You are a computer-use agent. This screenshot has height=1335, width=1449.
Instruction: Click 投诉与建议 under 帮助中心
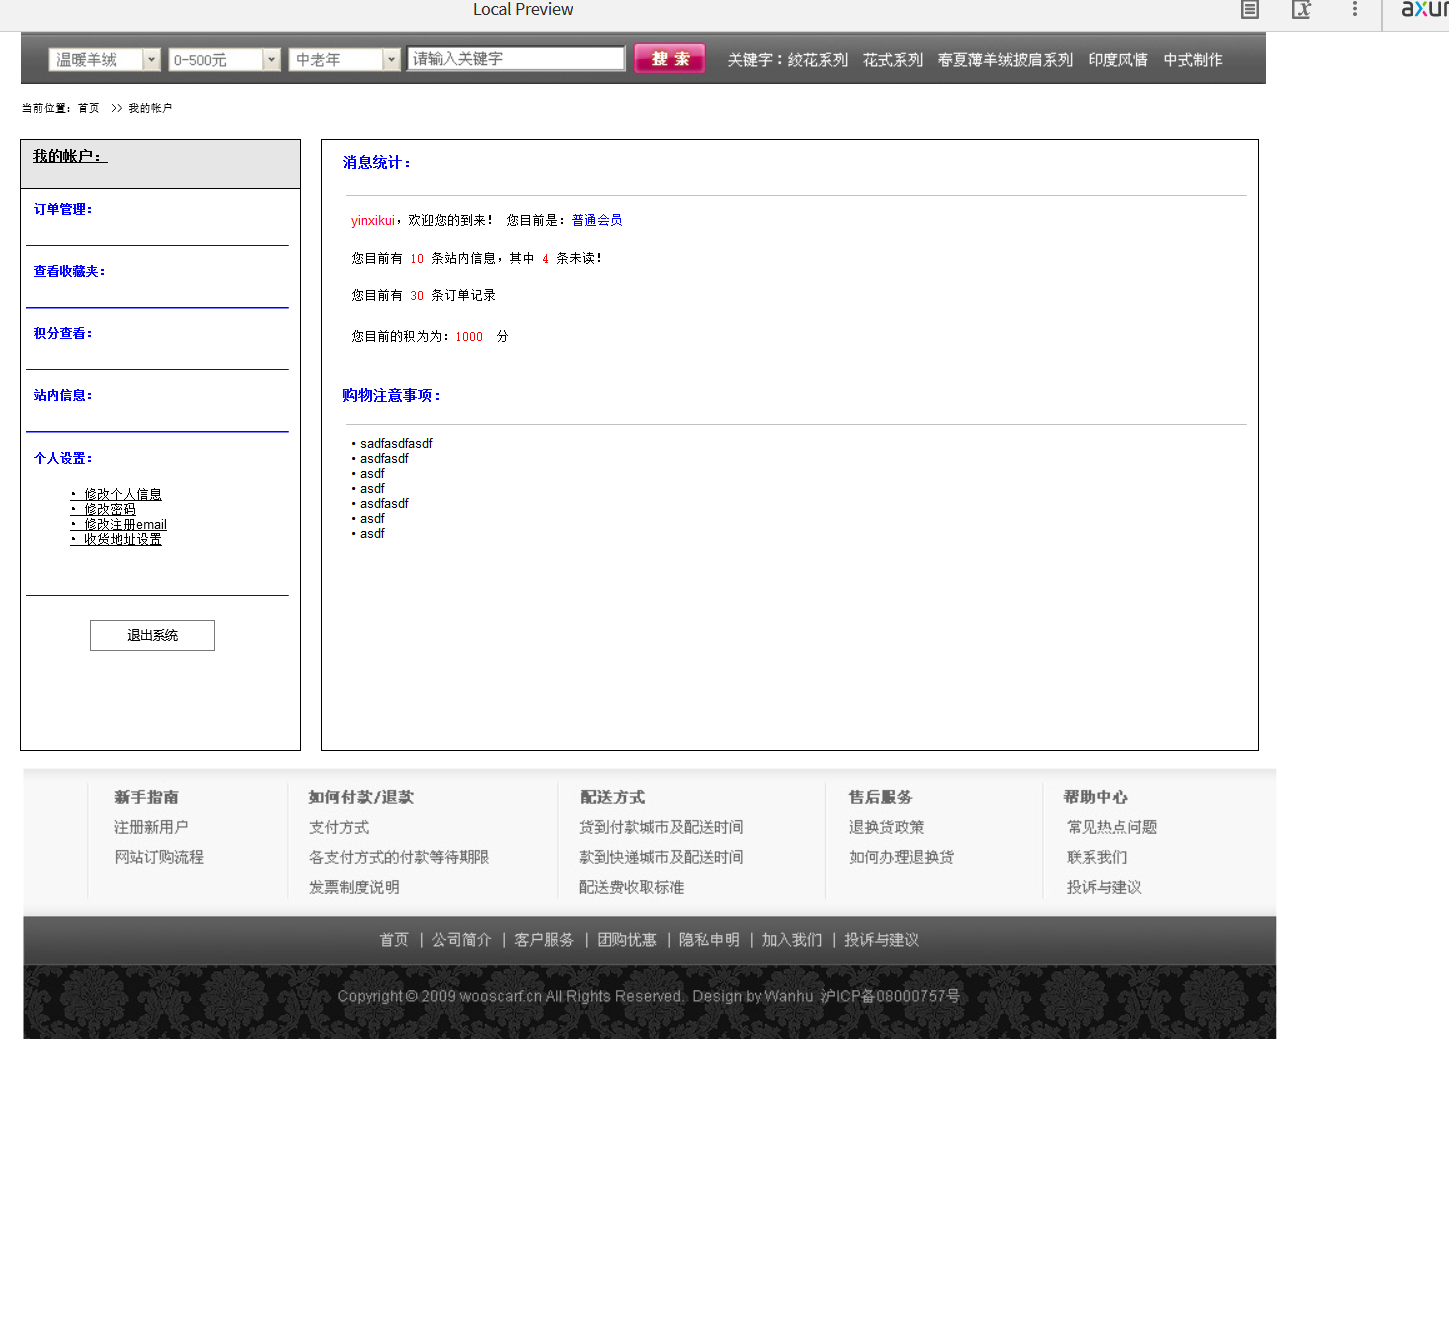tap(1104, 887)
